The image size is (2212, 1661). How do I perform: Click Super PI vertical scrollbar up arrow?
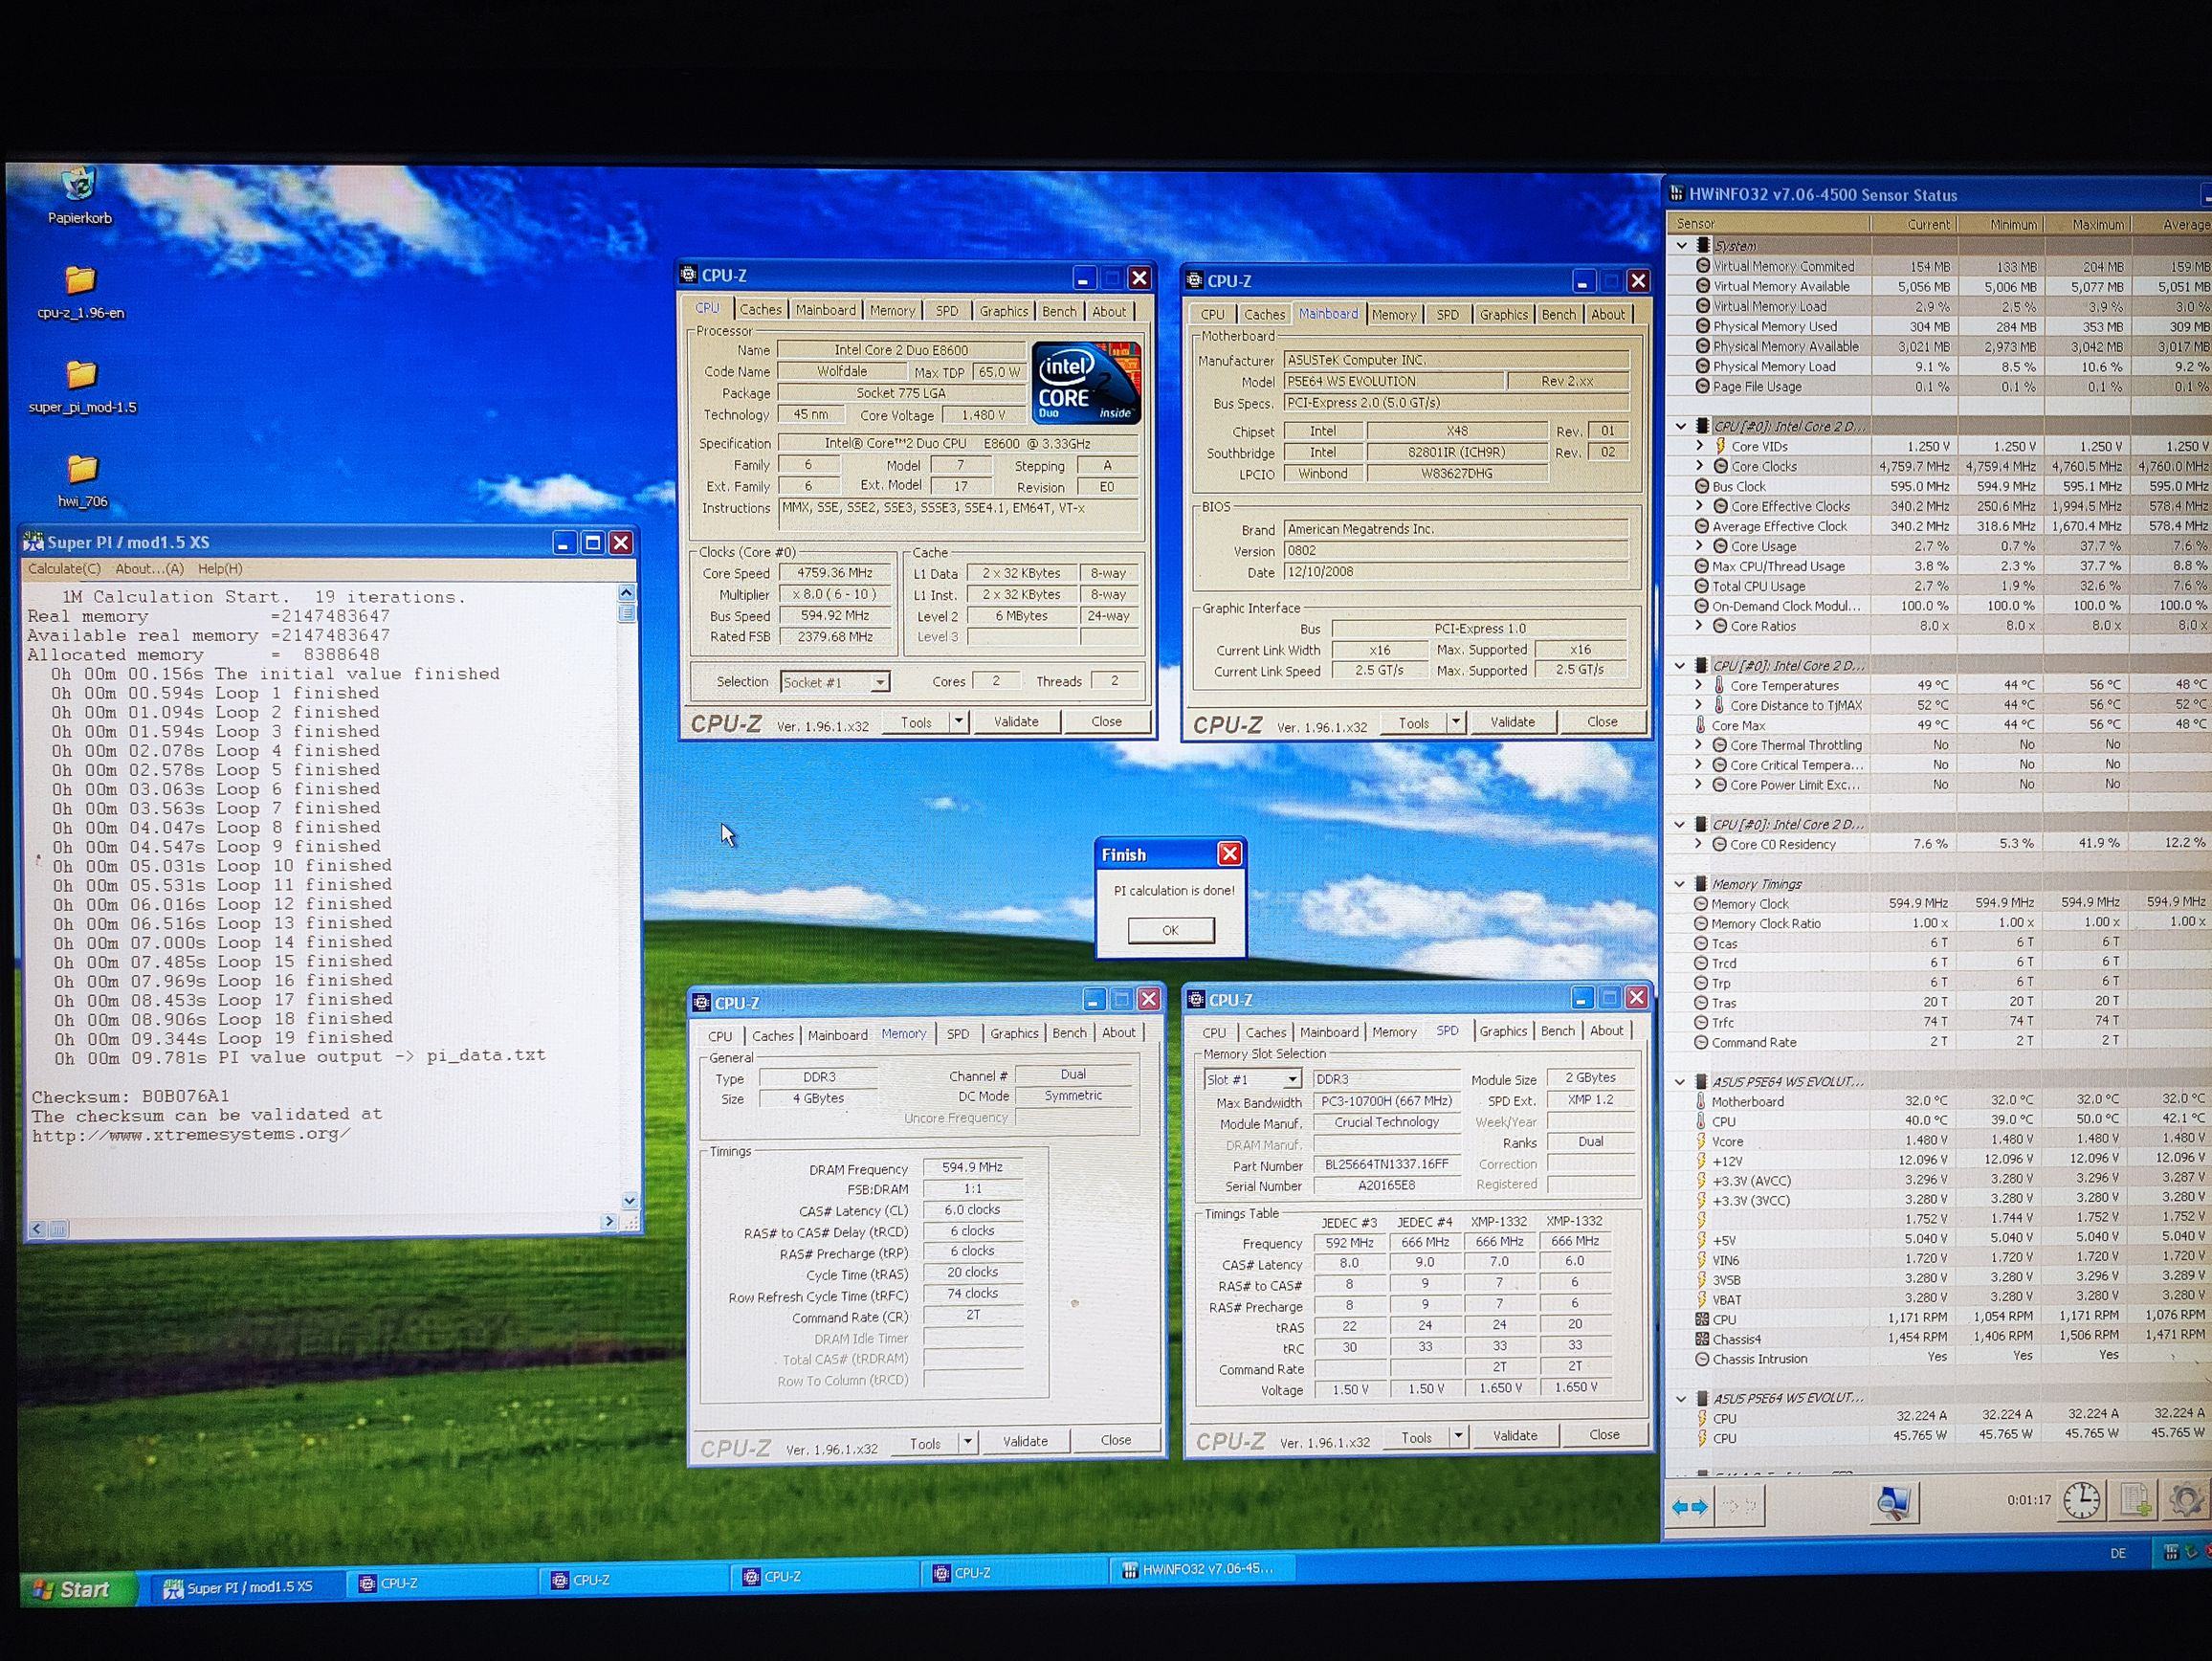[x=626, y=593]
